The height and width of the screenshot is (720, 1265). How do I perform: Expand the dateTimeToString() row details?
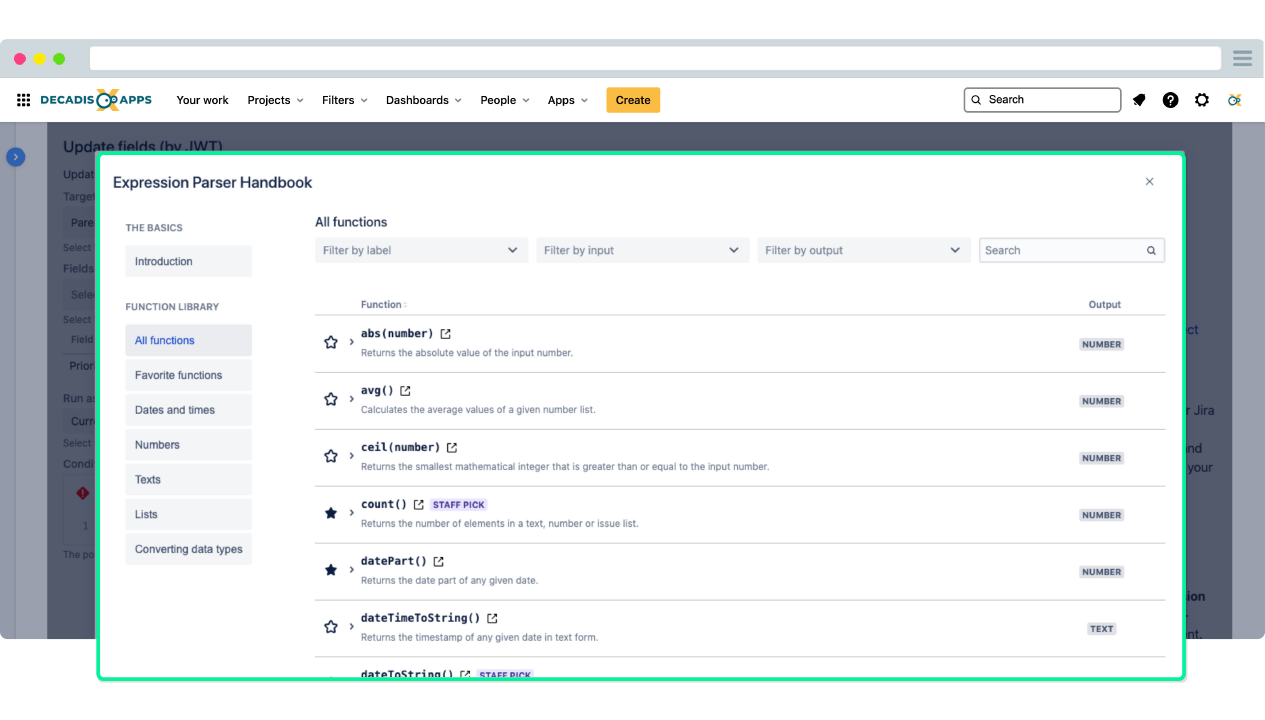(352, 627)
